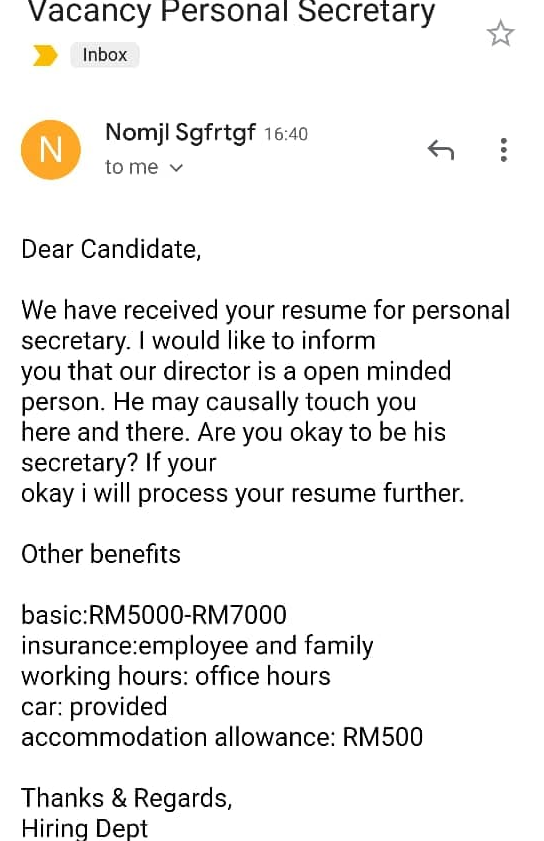This screenshot has height=841, width=544.
Task: Tap the orange N sender avatar
Action: pos(50,150)
